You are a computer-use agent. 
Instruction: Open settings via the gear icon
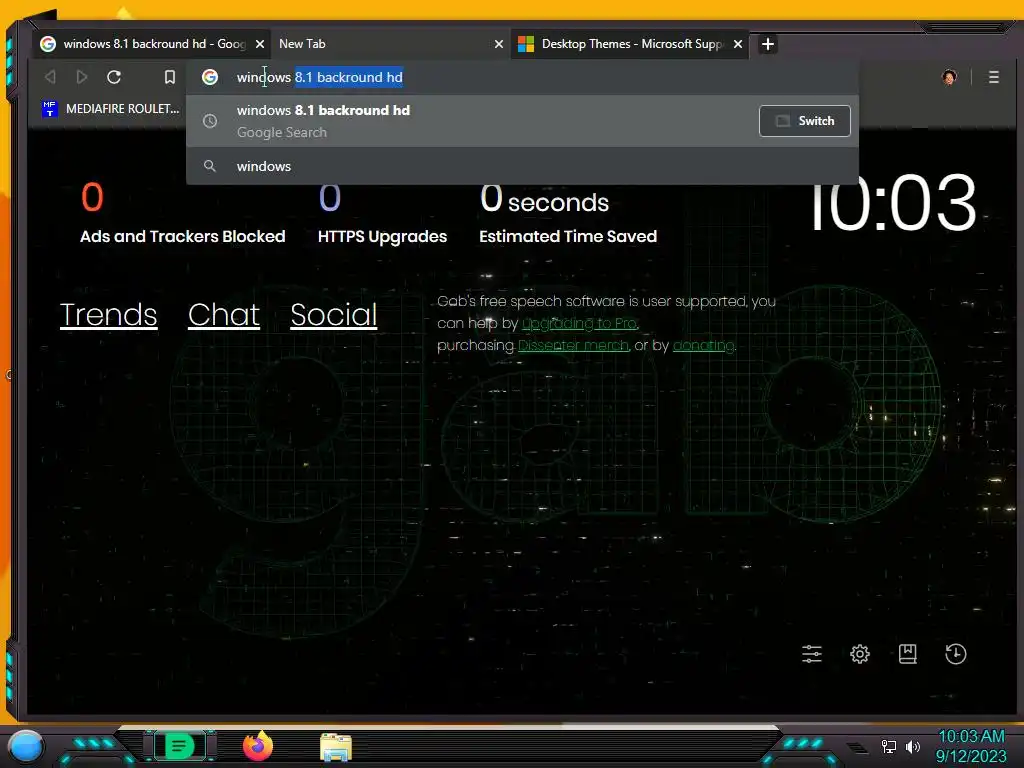[860, 654]
